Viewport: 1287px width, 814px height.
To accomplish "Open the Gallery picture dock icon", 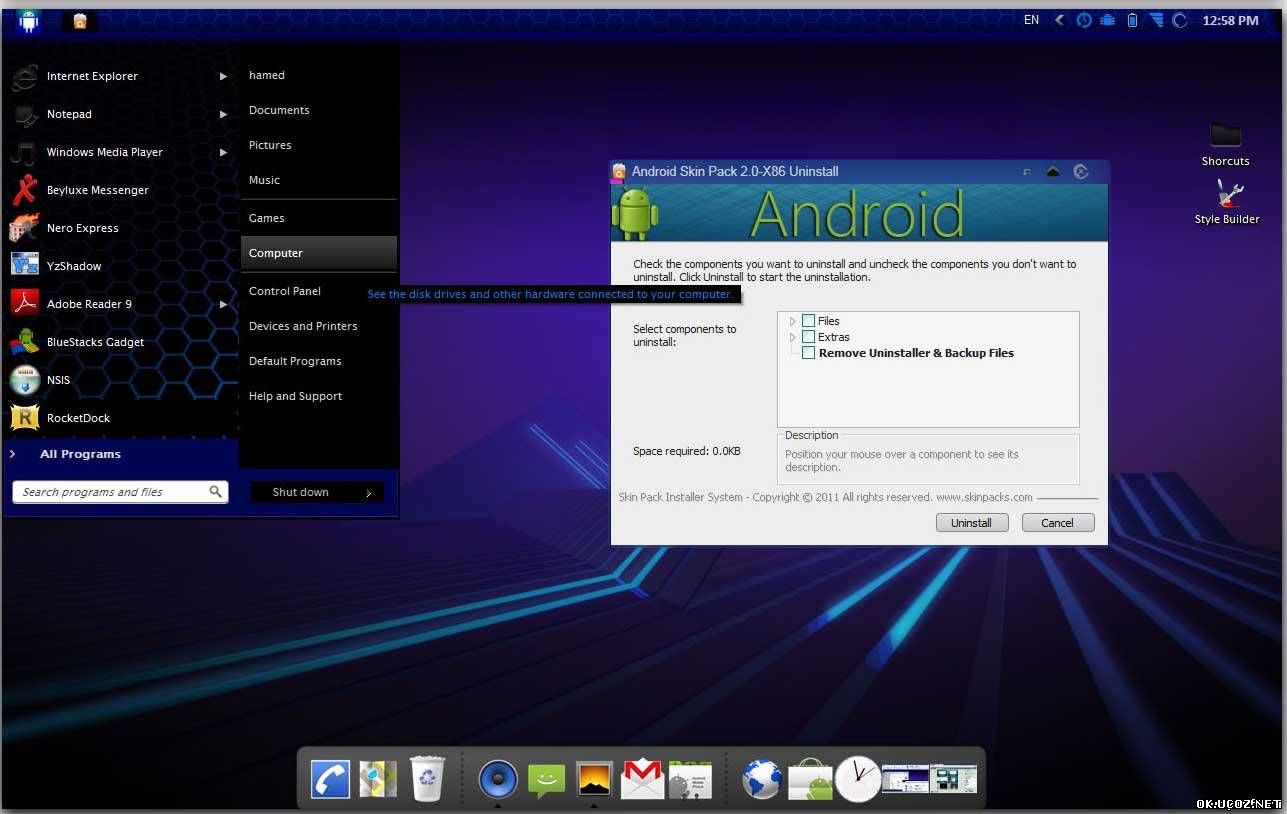I will click(x=594, y=779).
